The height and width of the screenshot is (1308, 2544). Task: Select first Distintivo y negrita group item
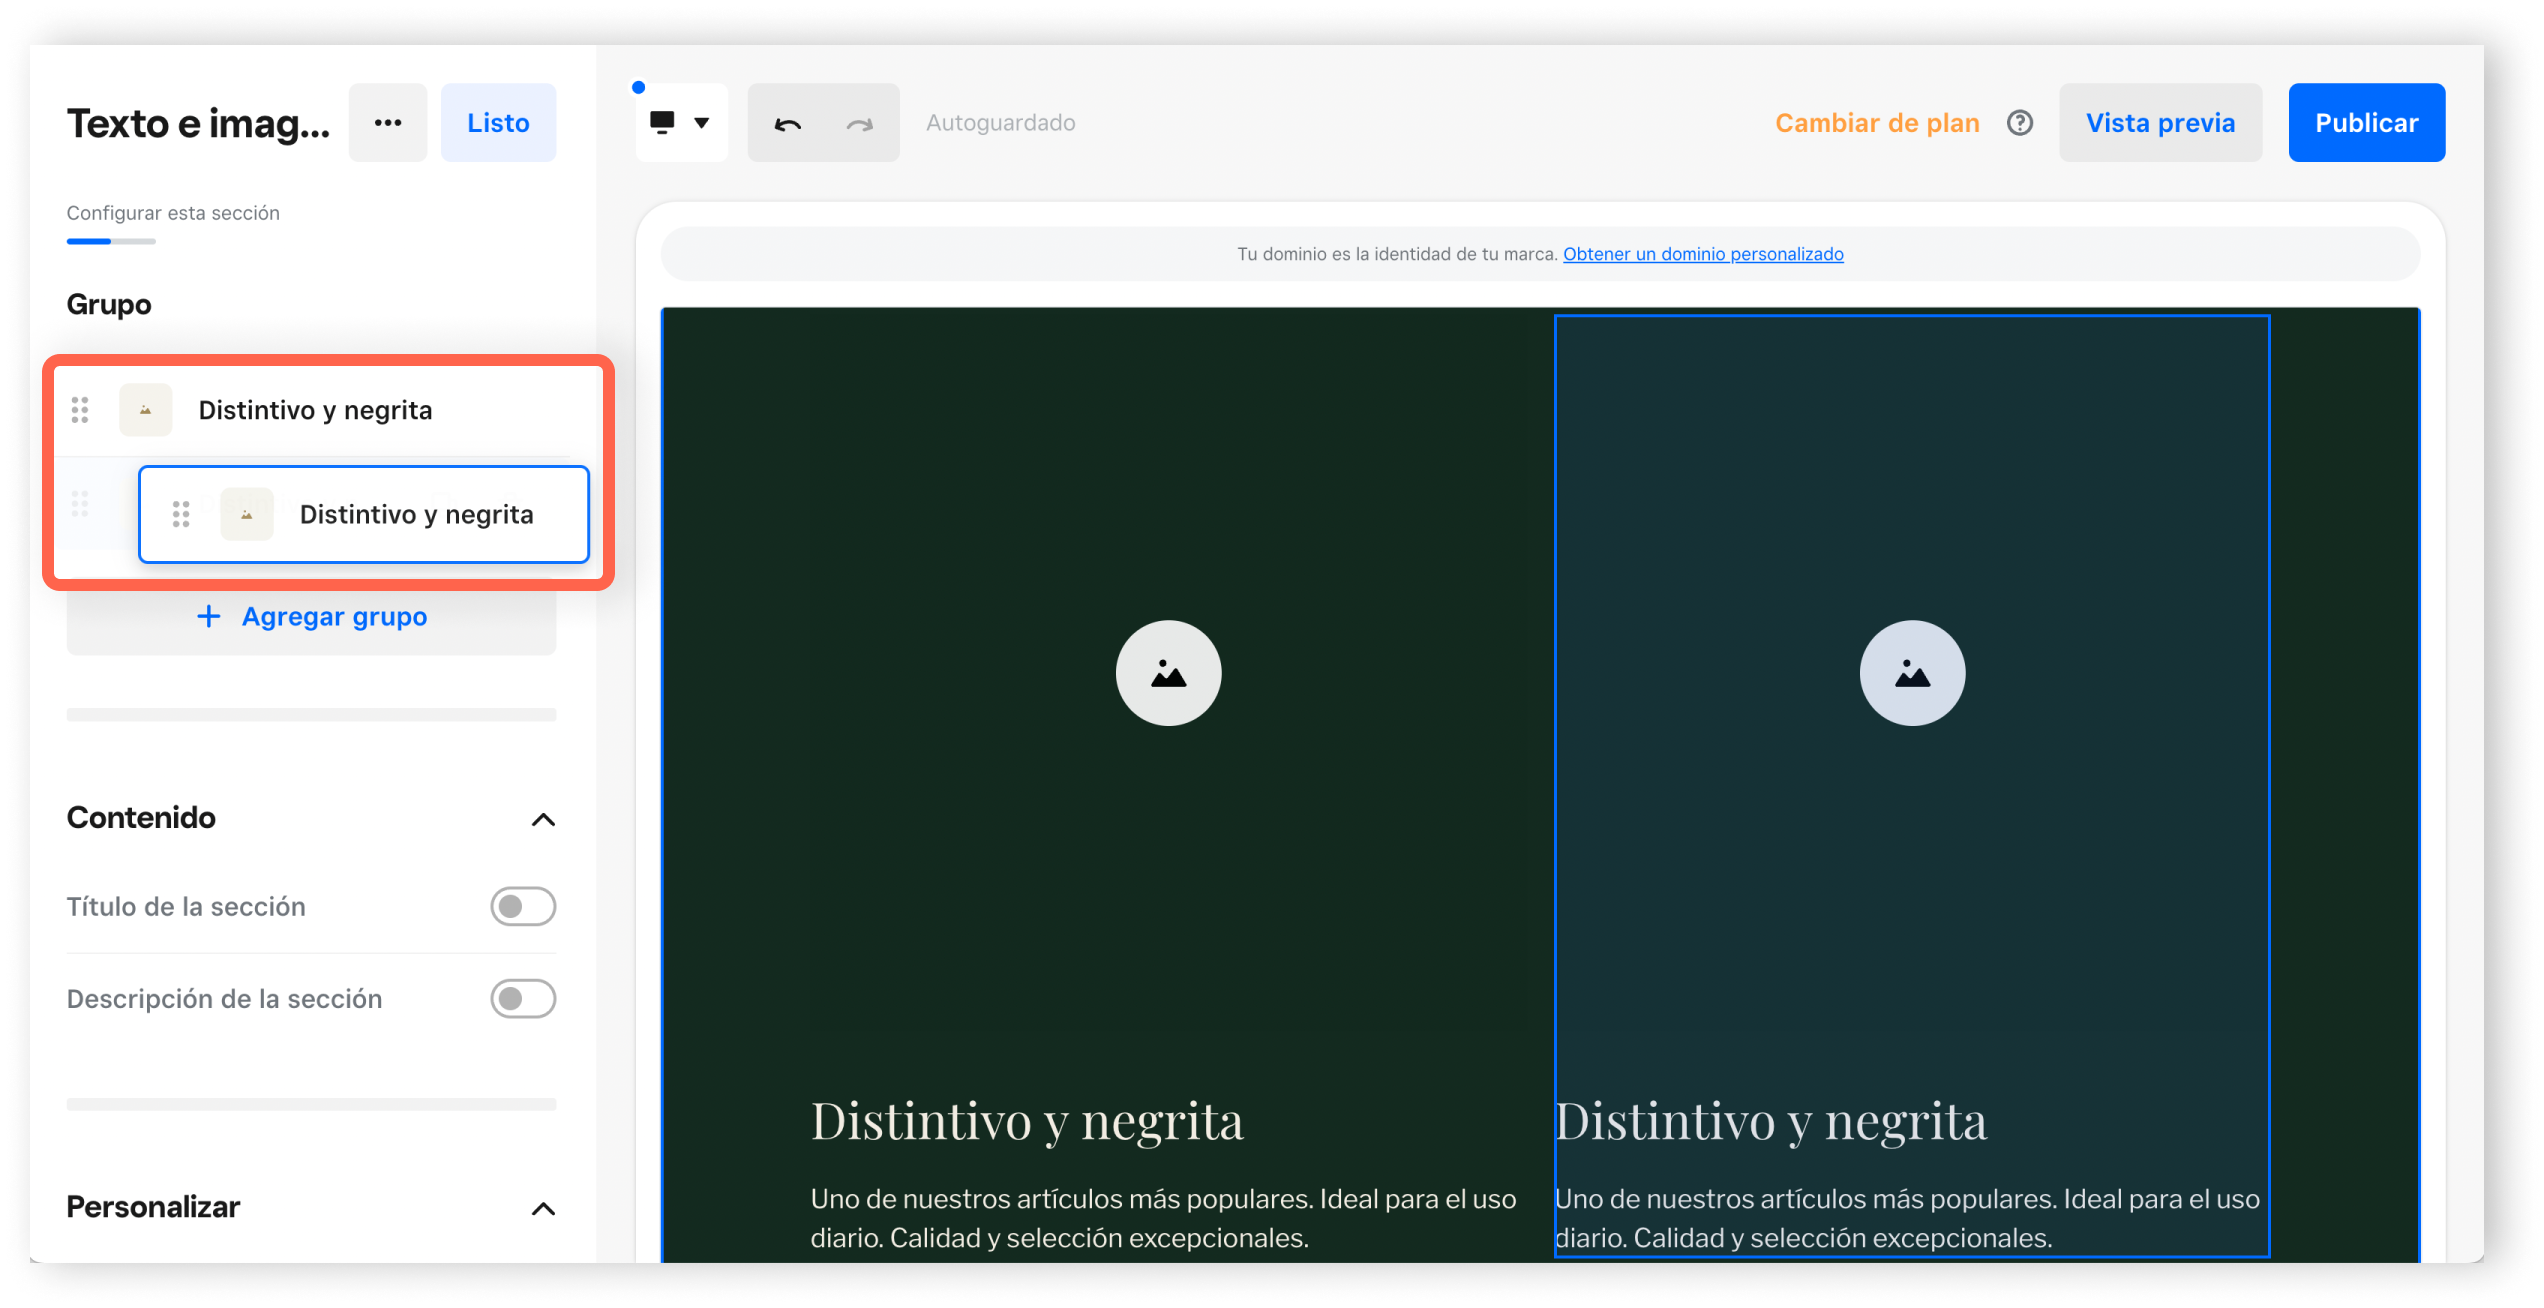pyautogui.click(x=315, y=410)
